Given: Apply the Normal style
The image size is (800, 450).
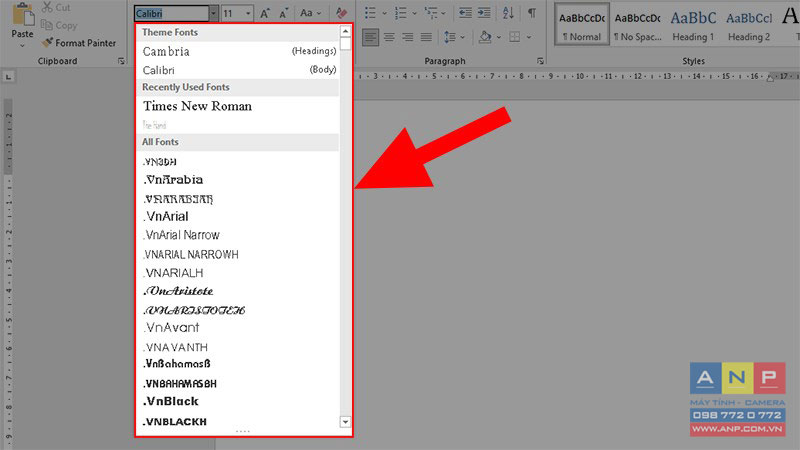Looking at the screenshot, I should tap(582, 24).
